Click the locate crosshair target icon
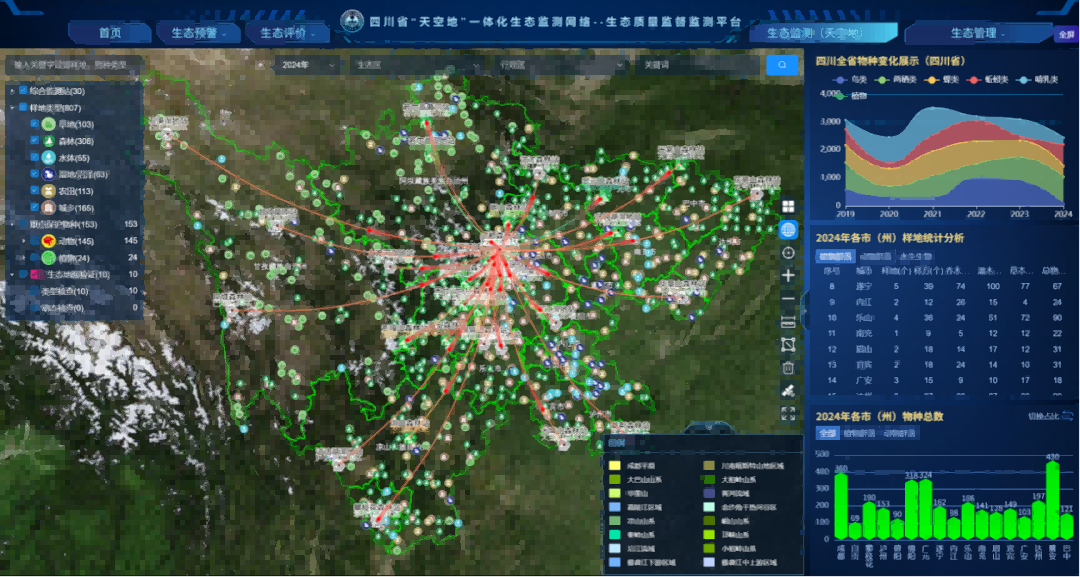This screenshot has height=577, width=1080. pos(788,253)
